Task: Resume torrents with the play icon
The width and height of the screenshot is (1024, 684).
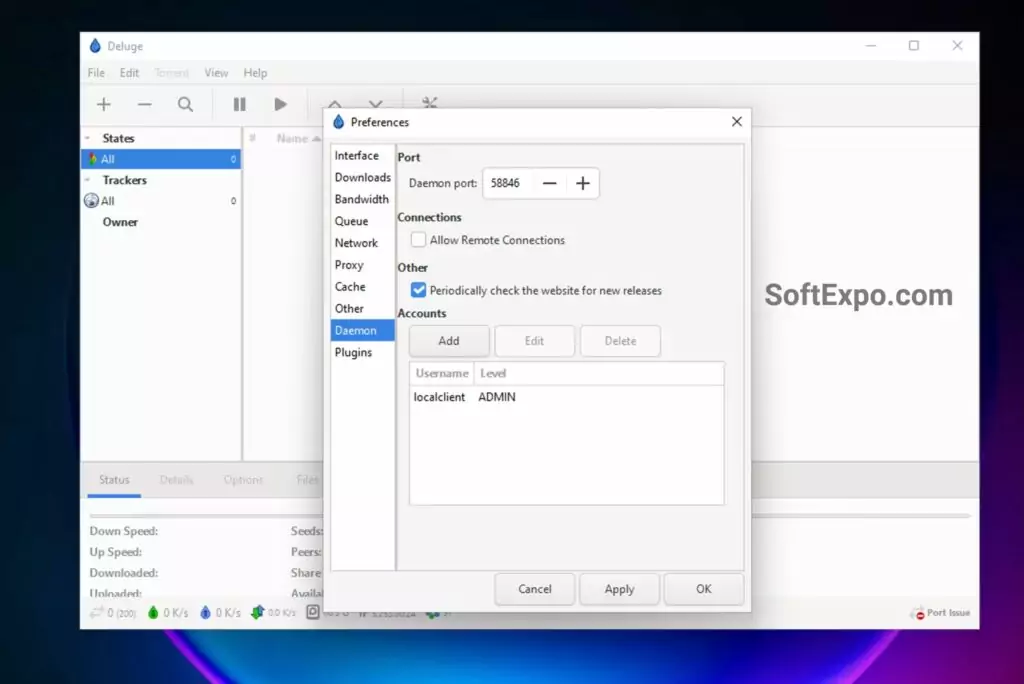Action: (281, 104)
